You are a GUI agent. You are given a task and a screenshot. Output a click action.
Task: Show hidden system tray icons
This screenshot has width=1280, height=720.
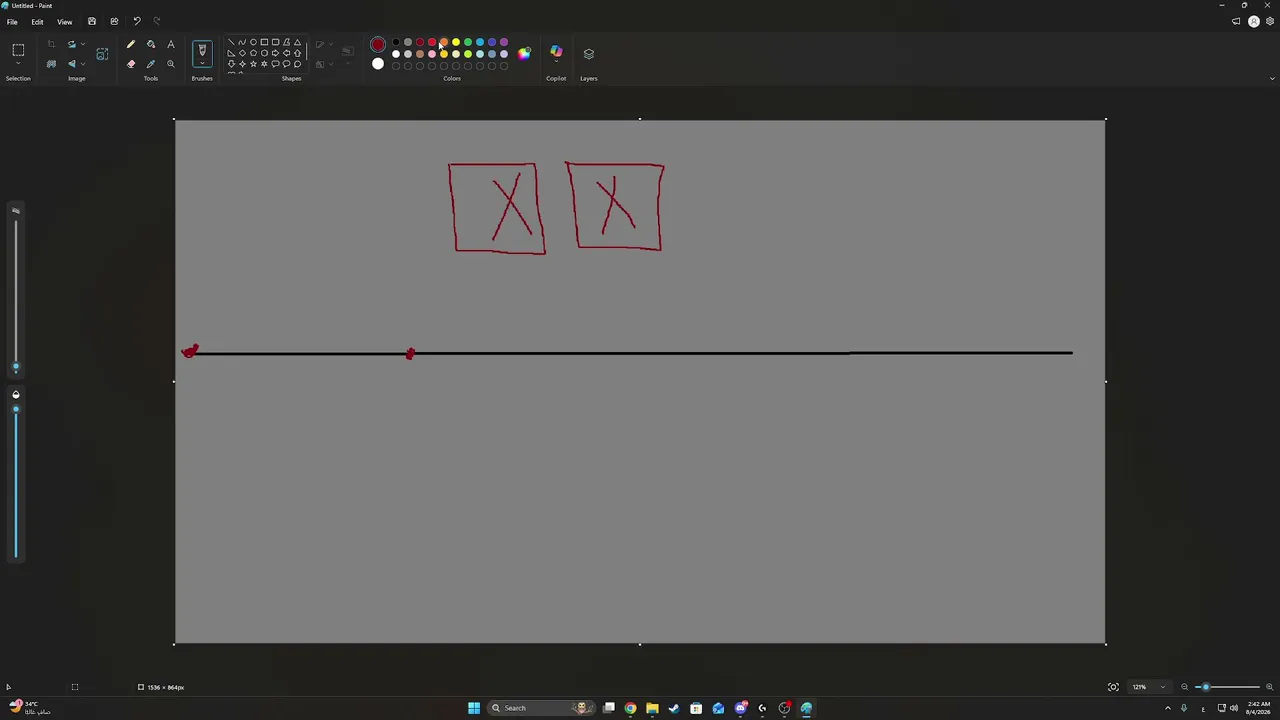(x=1167, y=708)
